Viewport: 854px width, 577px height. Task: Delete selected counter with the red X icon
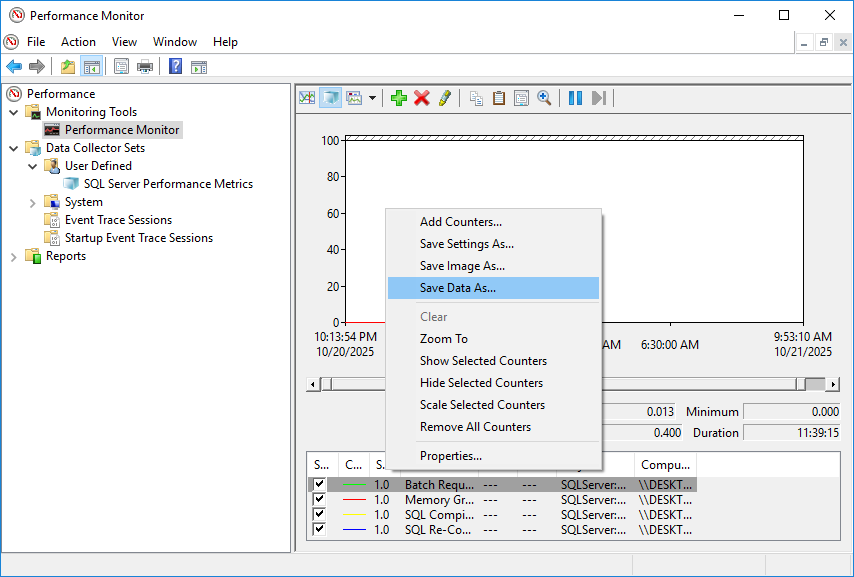pyautogui.click(x=421, y=97)
